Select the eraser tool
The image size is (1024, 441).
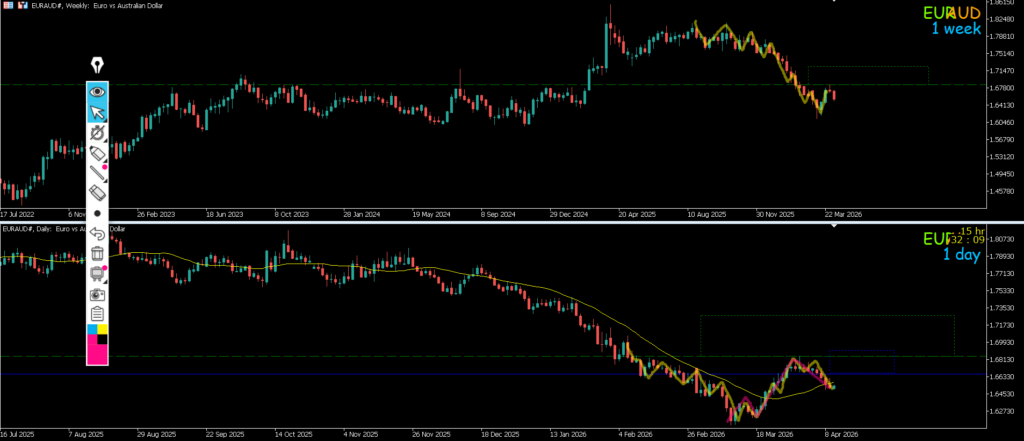[97, 192]
